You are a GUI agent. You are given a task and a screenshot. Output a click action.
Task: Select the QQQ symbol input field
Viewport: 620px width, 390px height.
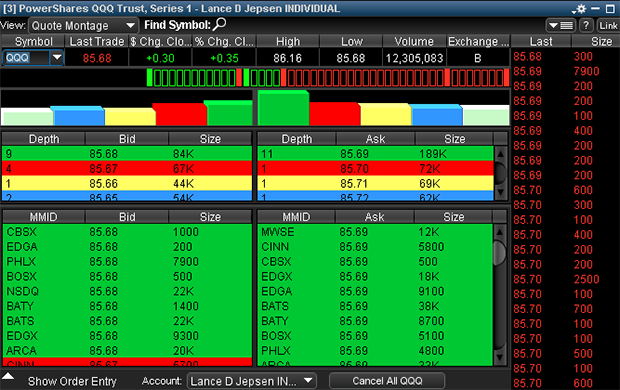click(26, 58)
